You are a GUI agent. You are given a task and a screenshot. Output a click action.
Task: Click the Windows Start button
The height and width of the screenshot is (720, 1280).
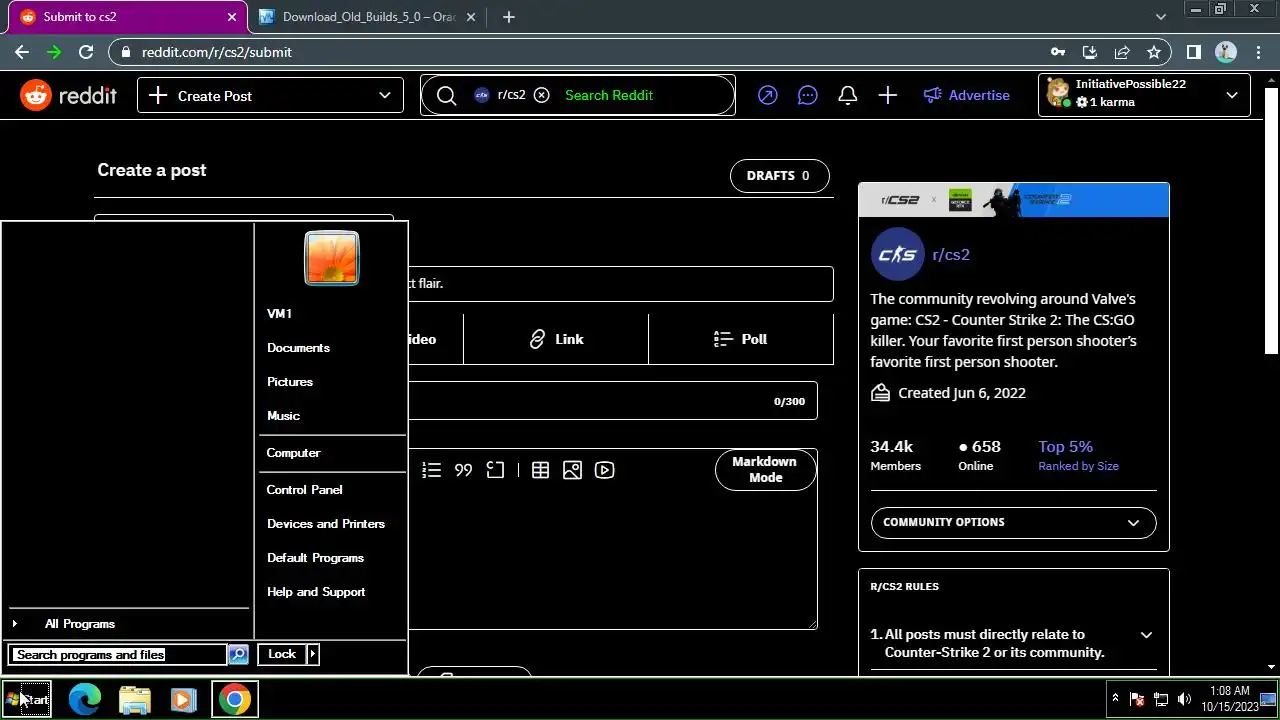27,699
